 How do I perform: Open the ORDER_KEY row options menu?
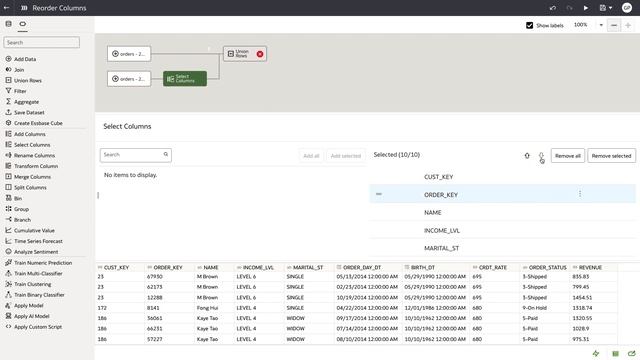point(580,194)
